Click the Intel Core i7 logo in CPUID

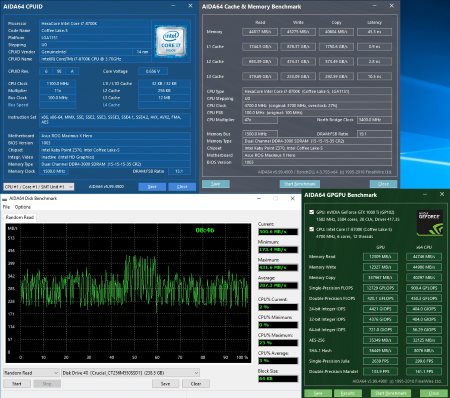click(x=170, y=42)
